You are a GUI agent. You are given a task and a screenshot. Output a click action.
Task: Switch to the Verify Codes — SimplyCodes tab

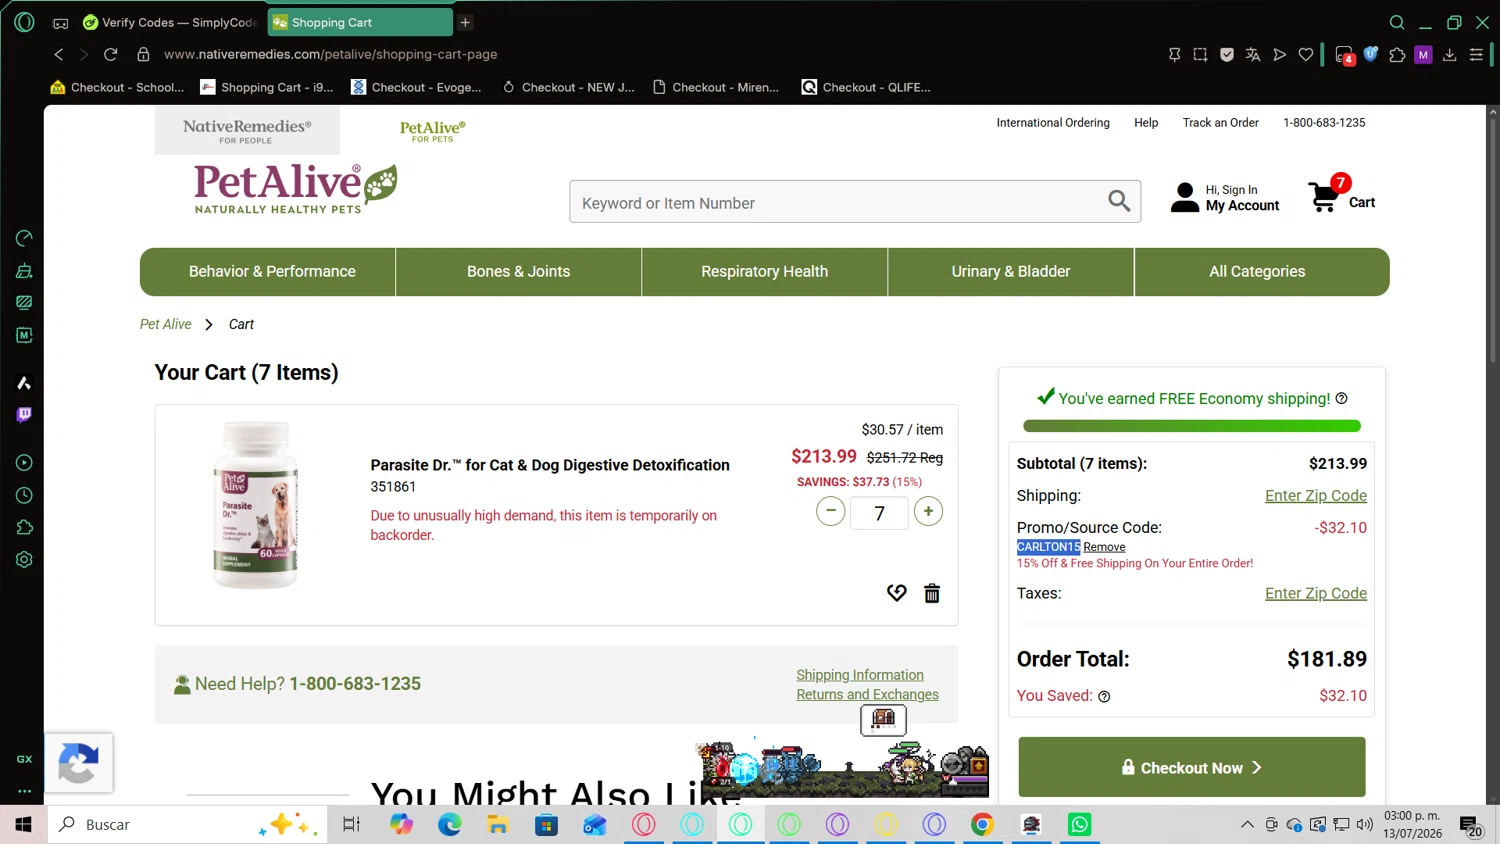[170, 22]
